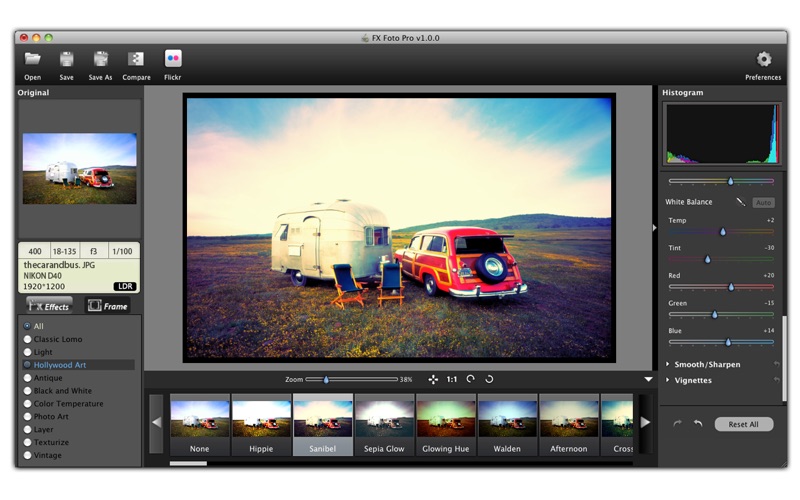Switch to the Frame tab

coord(108,306)
